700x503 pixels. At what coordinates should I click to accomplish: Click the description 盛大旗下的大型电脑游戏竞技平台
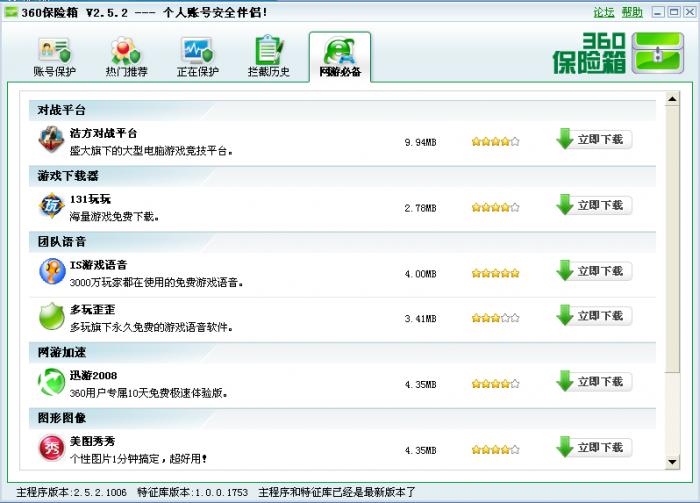point(151,151)
